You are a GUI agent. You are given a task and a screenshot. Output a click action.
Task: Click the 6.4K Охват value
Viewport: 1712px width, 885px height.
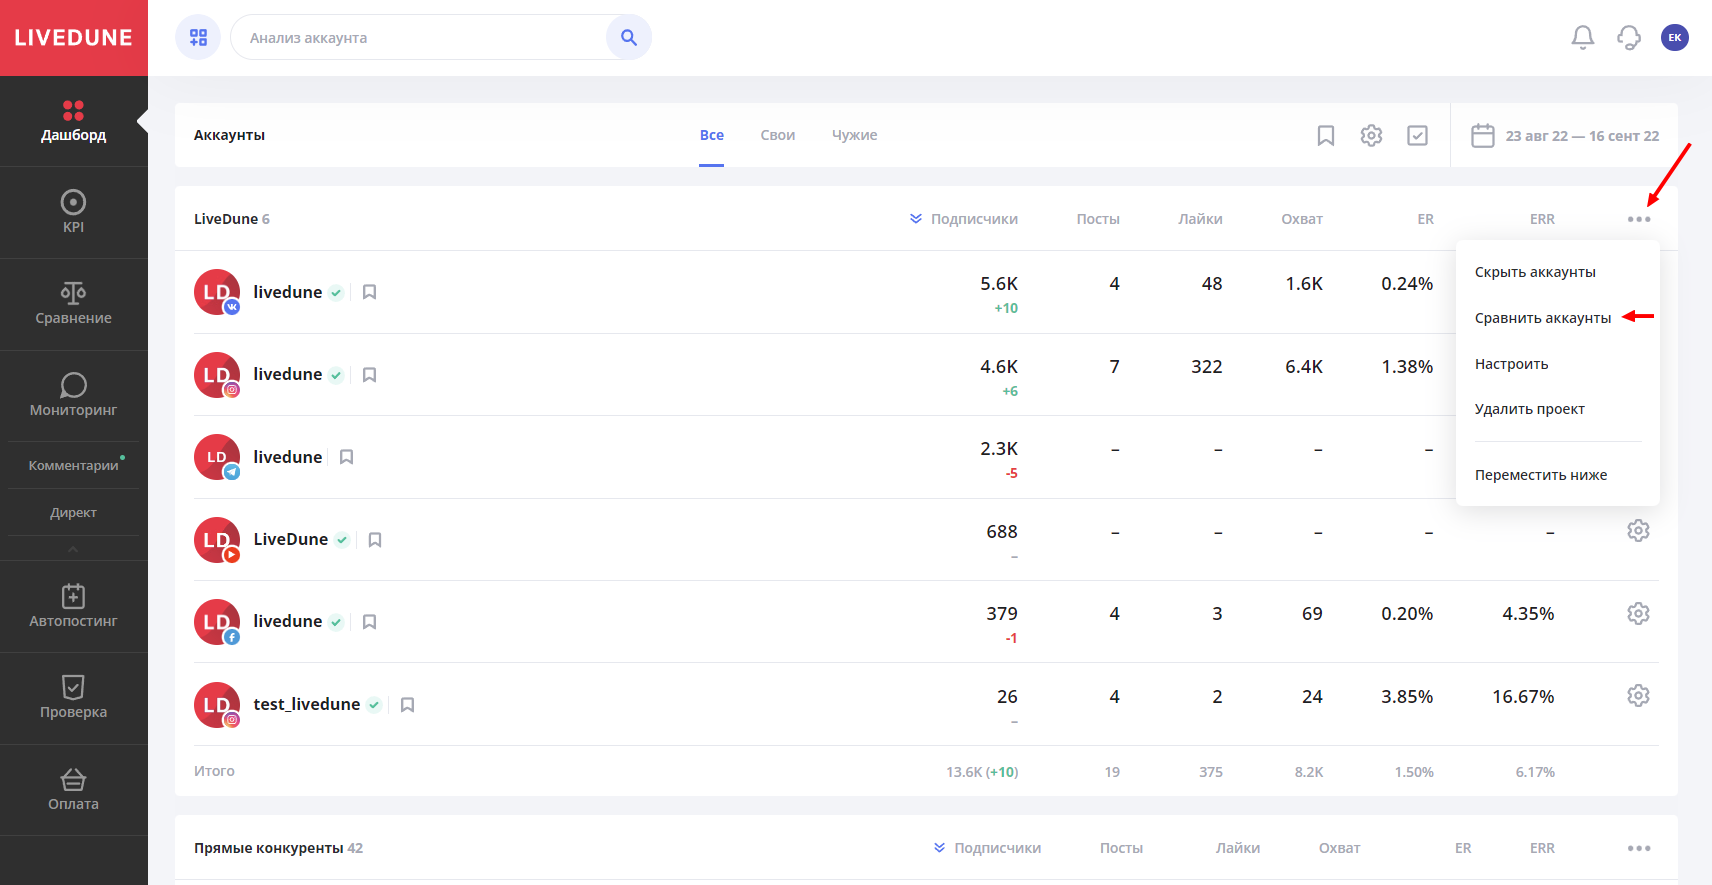tap(1304, 367)
